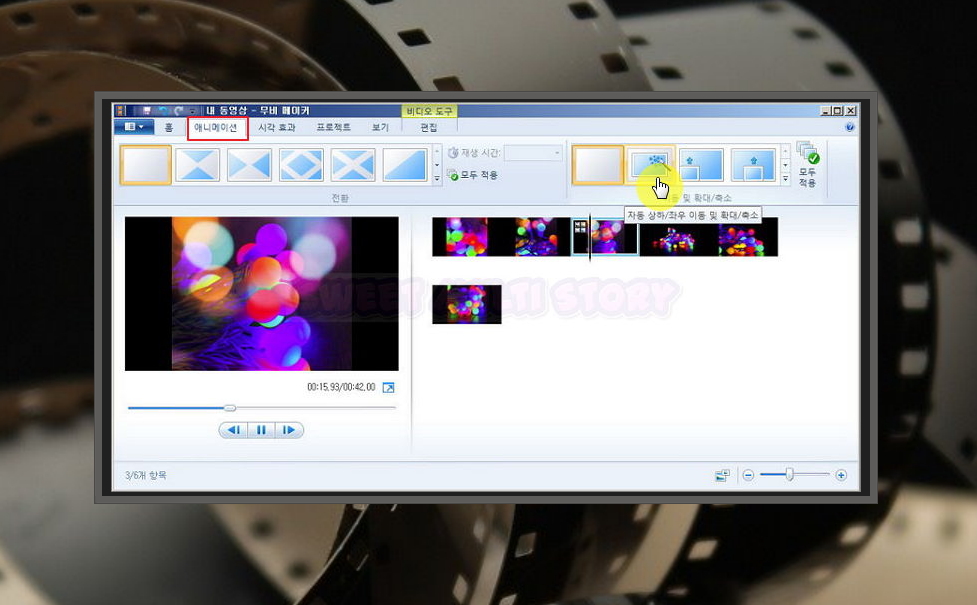Zoom out the timeline with minus button

coord(748,475)
